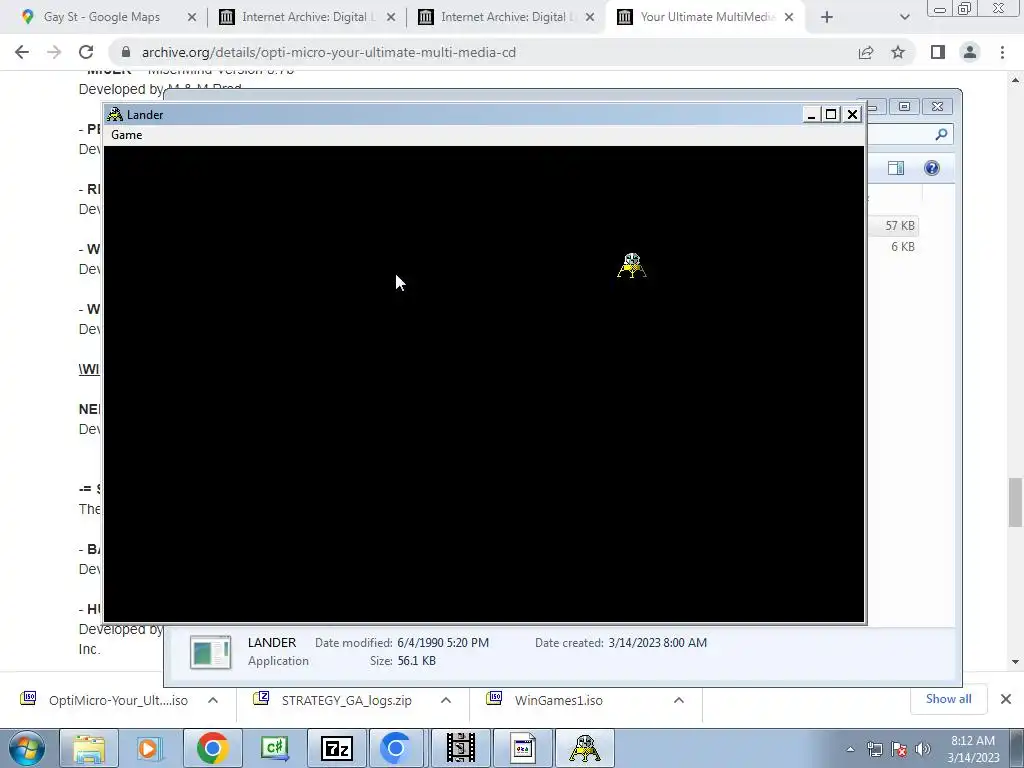Toggle Chrome side panel
1024x768 pixels.
point(938,52)
